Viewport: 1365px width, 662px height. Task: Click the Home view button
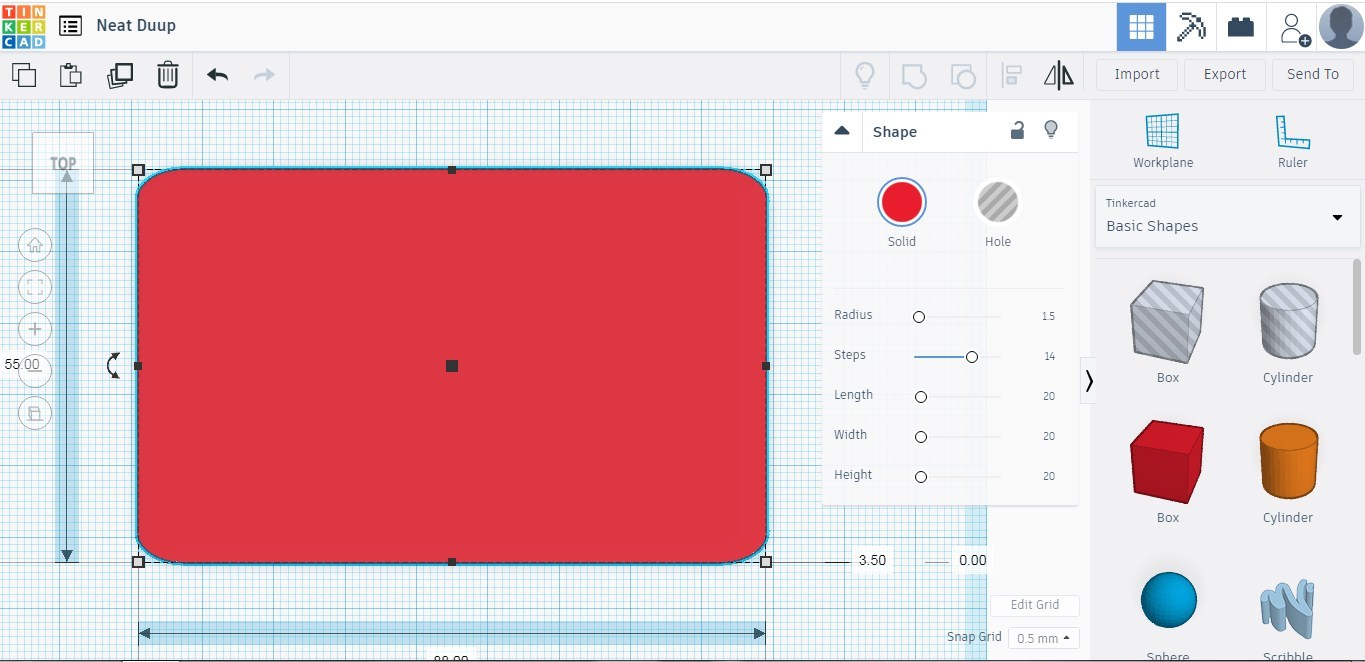click(35, 245)
